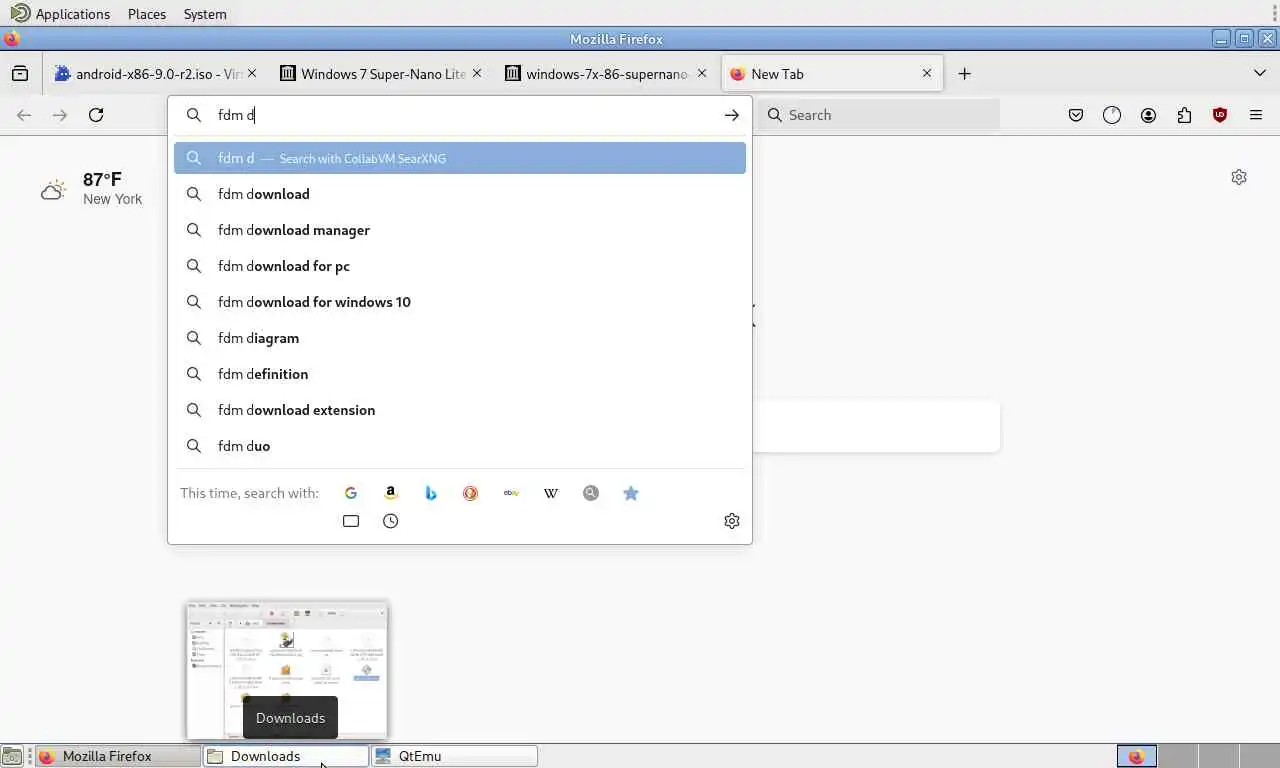Go back one page
The width and height of the screenshot is (1280, 768).
click(x=24, y=115)
